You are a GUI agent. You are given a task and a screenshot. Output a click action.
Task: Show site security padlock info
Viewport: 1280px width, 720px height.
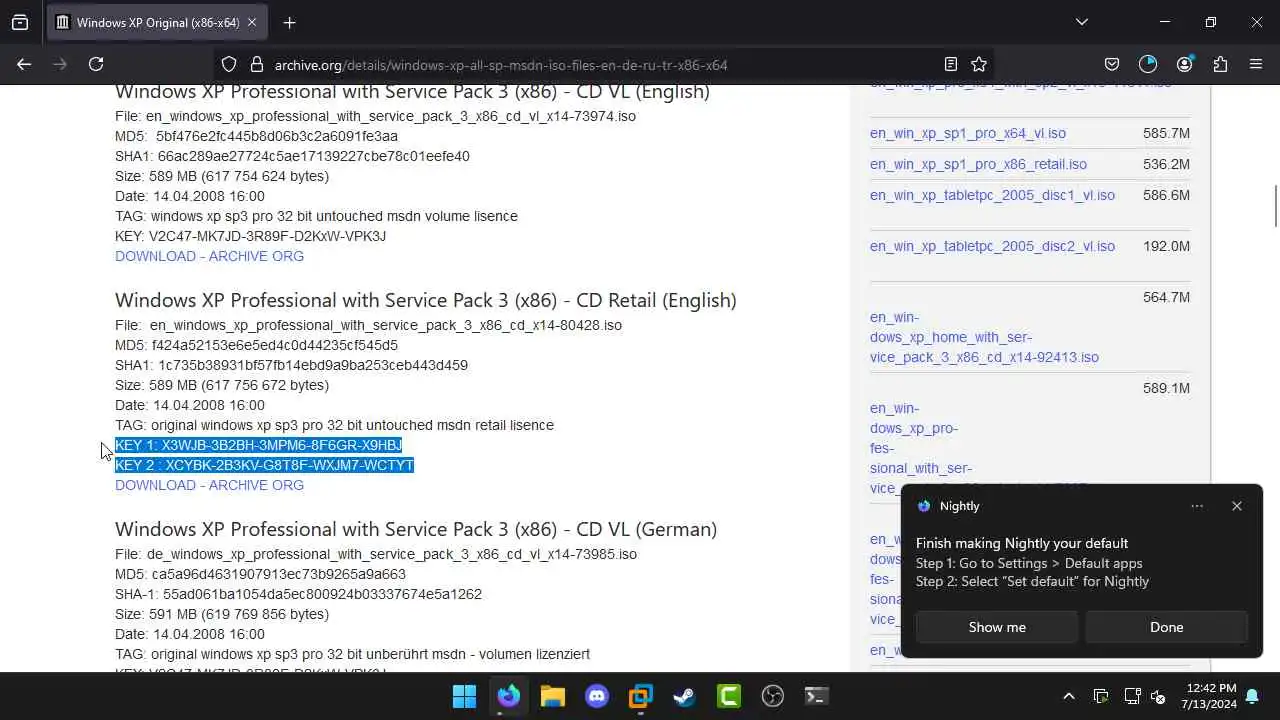257,64
